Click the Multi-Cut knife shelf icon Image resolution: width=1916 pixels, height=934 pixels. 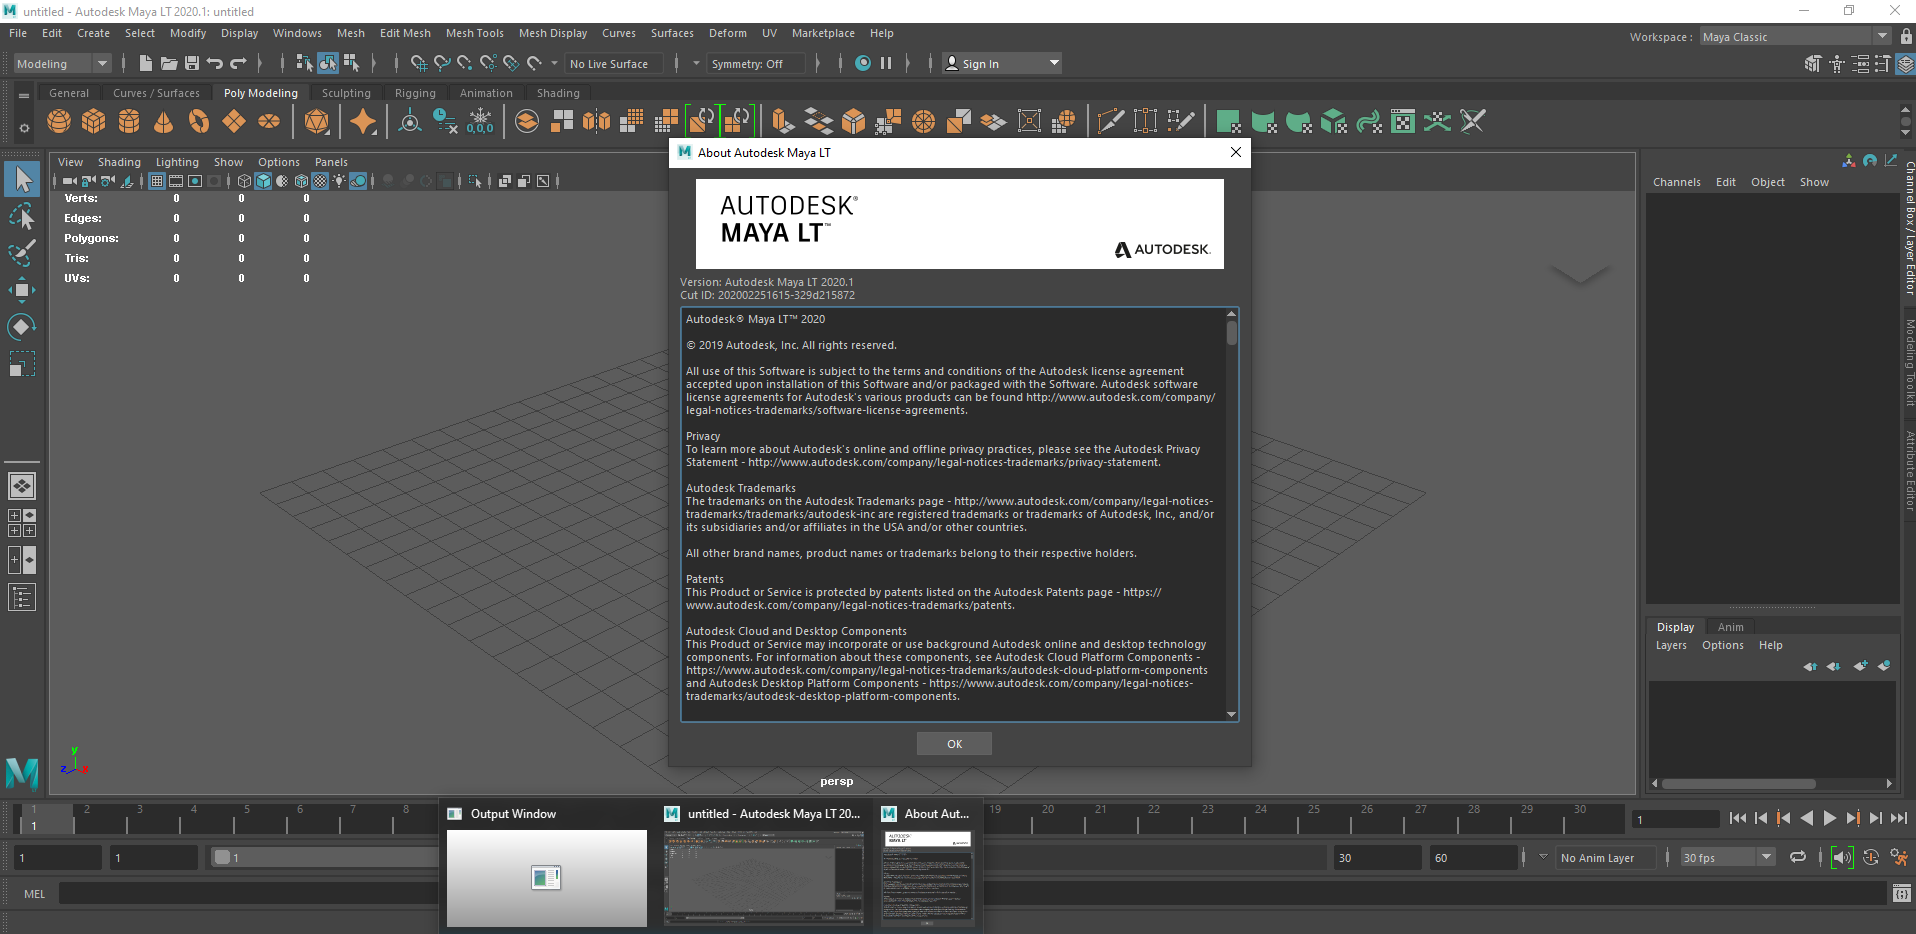click(x=1110, y=122)
